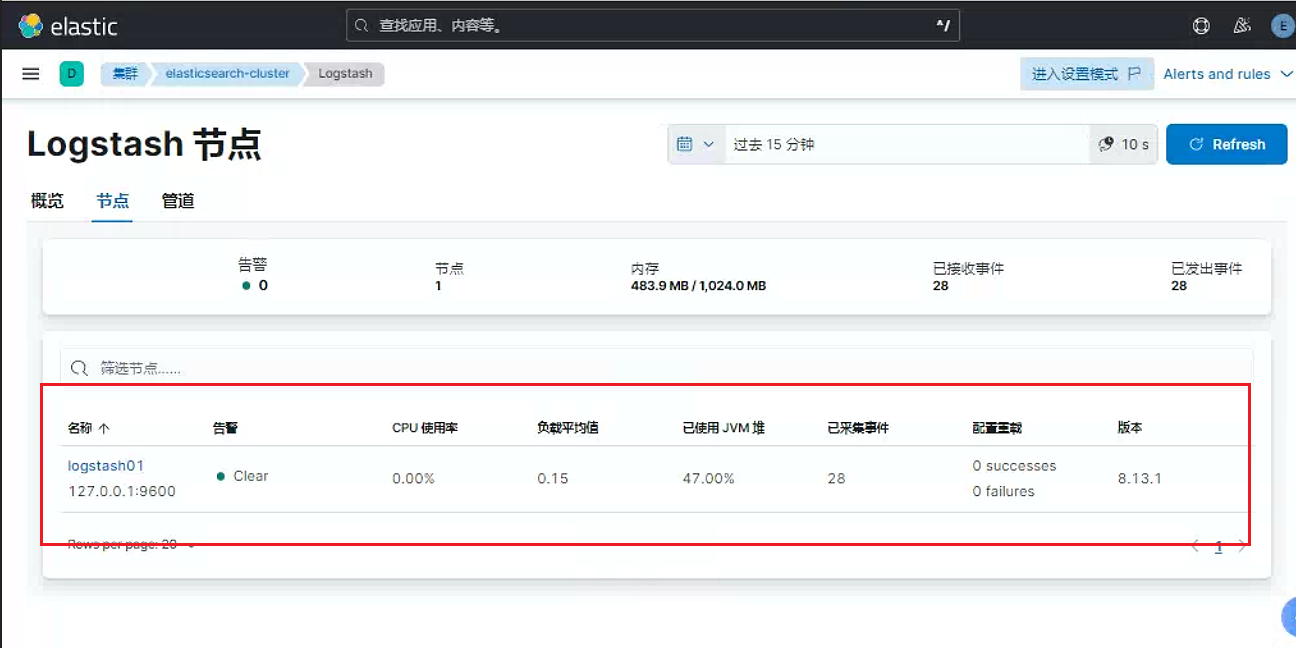Expand the Alerts and rules dropdown
The height and width of the screenshot is (648, 1296).
1228,74
